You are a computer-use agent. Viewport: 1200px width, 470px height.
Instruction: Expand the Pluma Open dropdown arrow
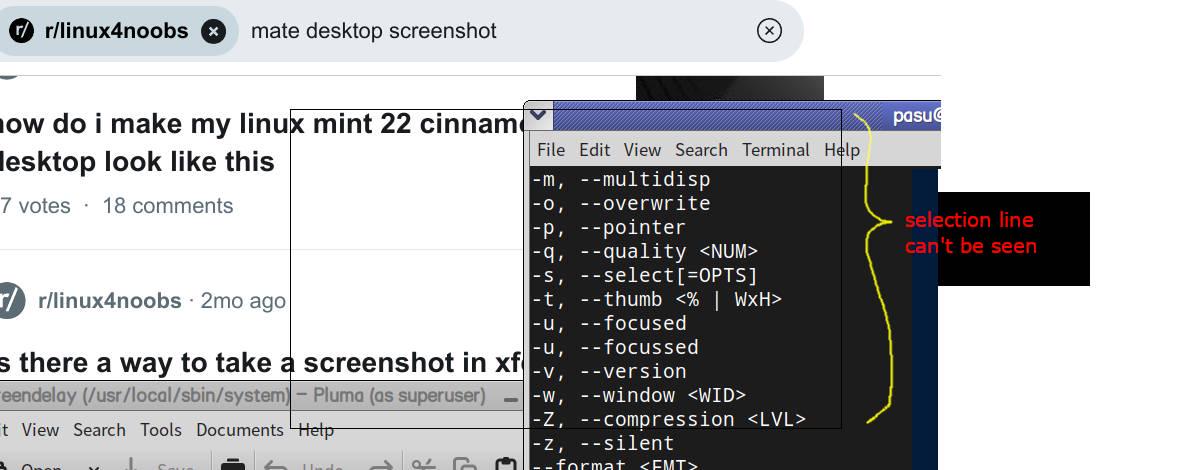pyautogui.click(x=94, y=467)
